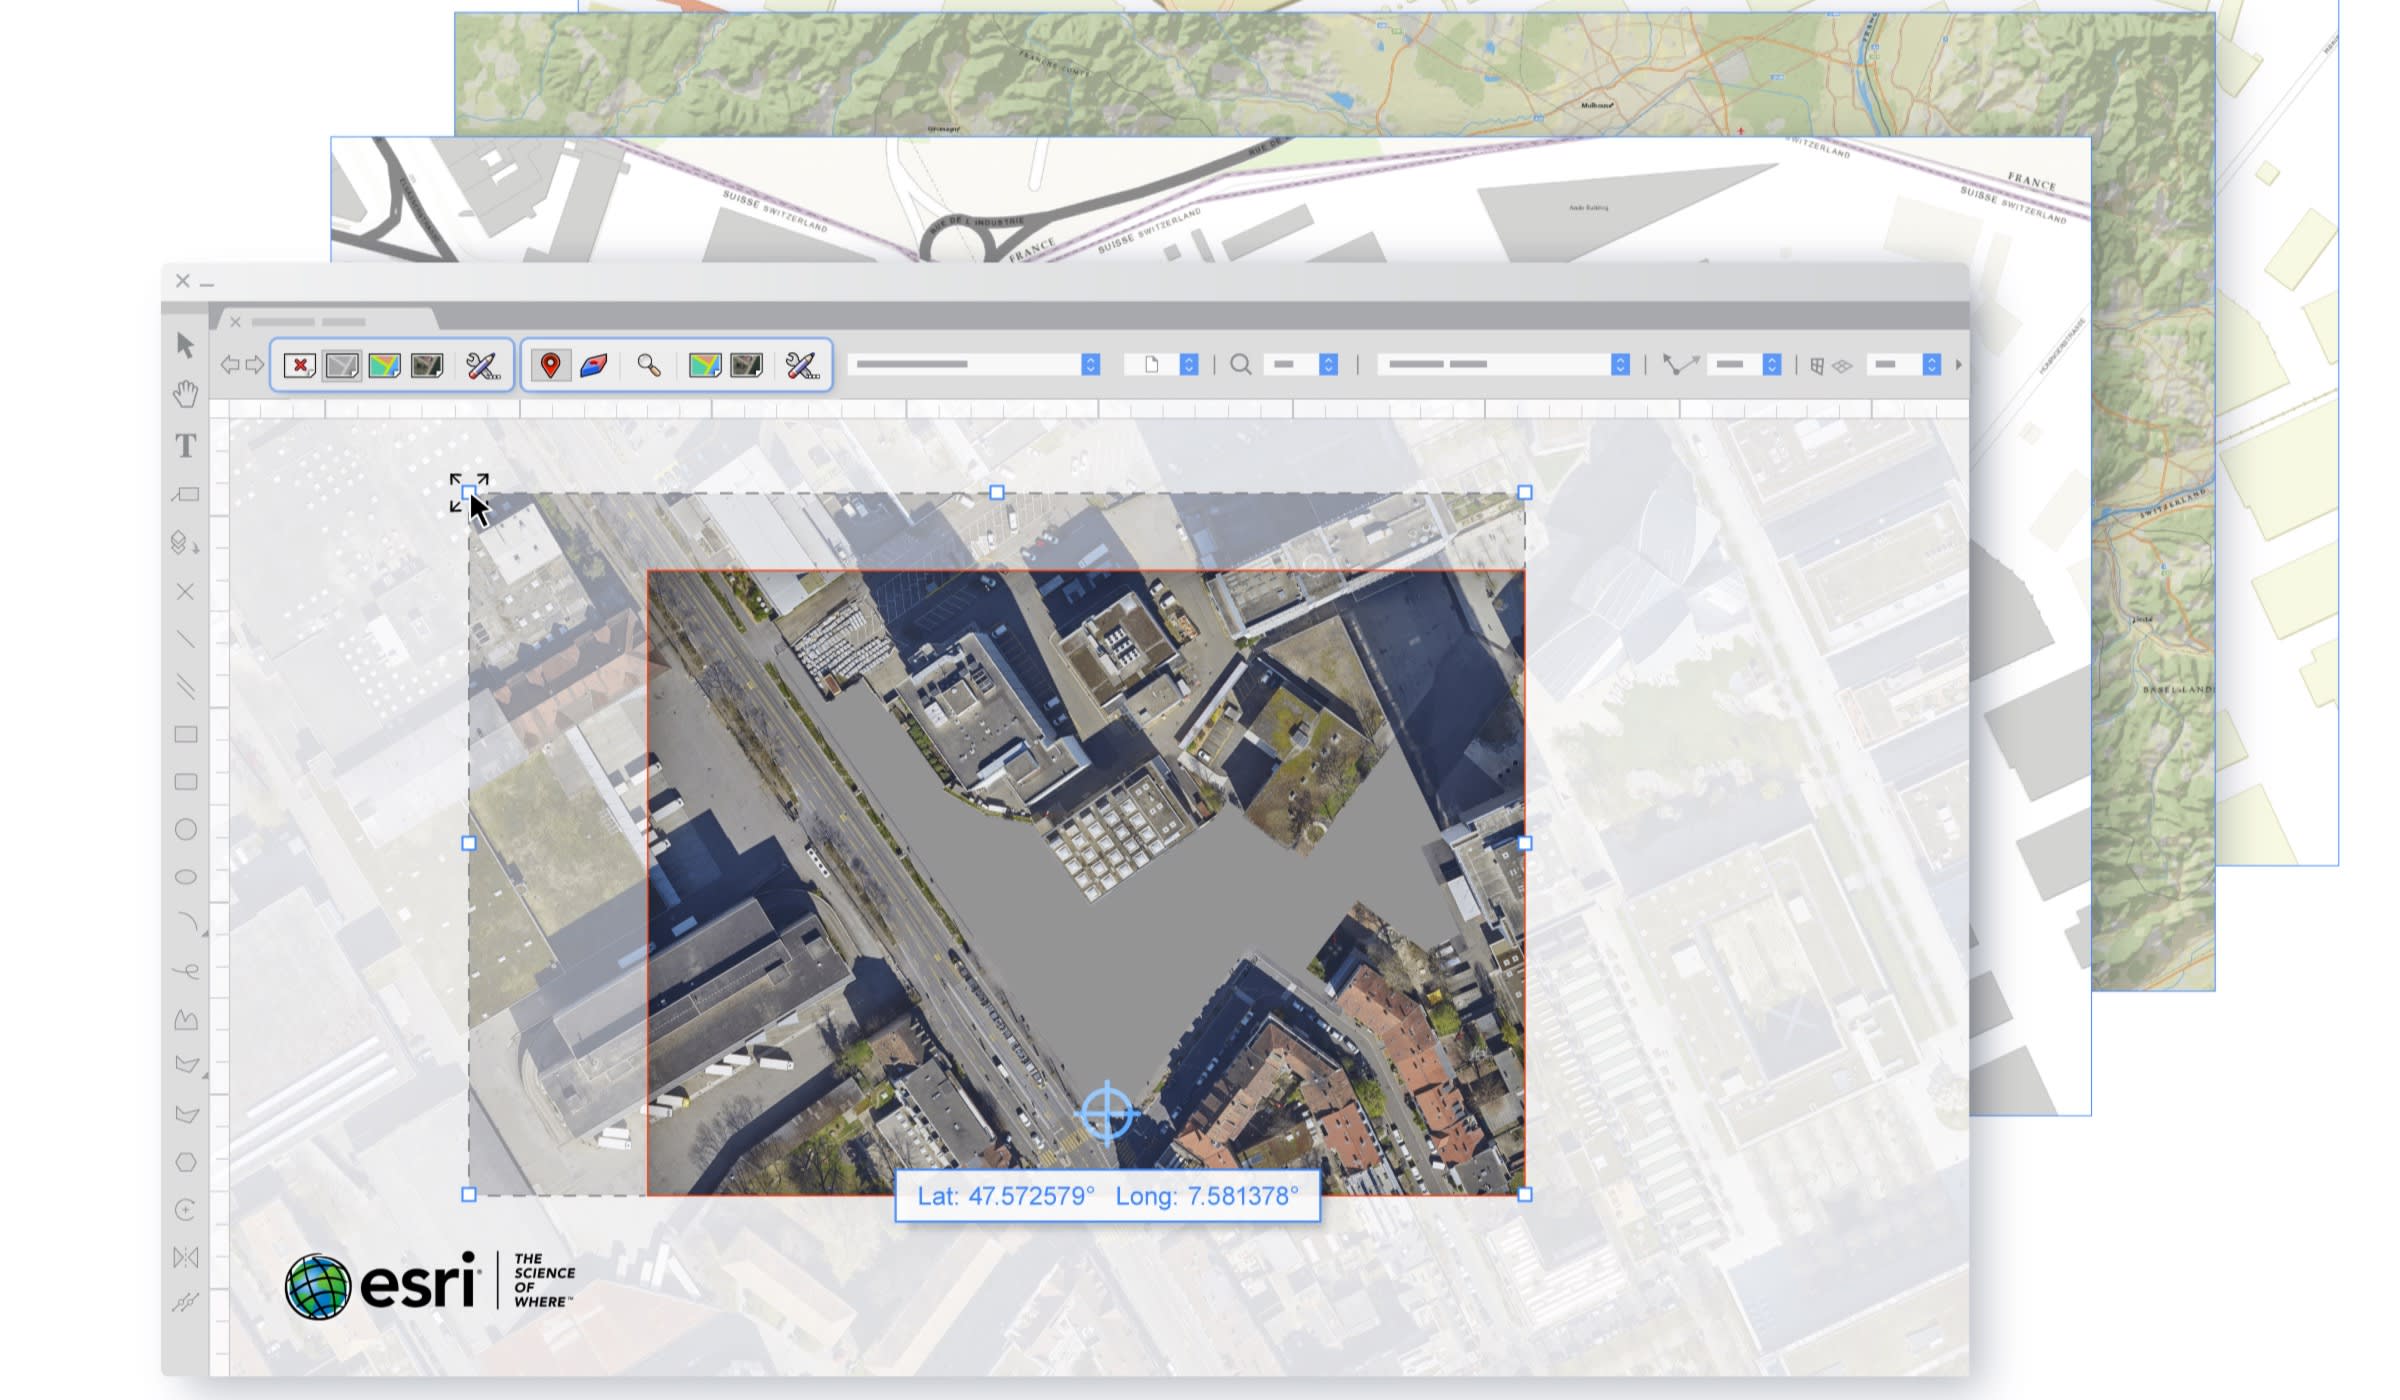Click the red X remove map button
2400x1400 pixels.
[x=299, y=365]
